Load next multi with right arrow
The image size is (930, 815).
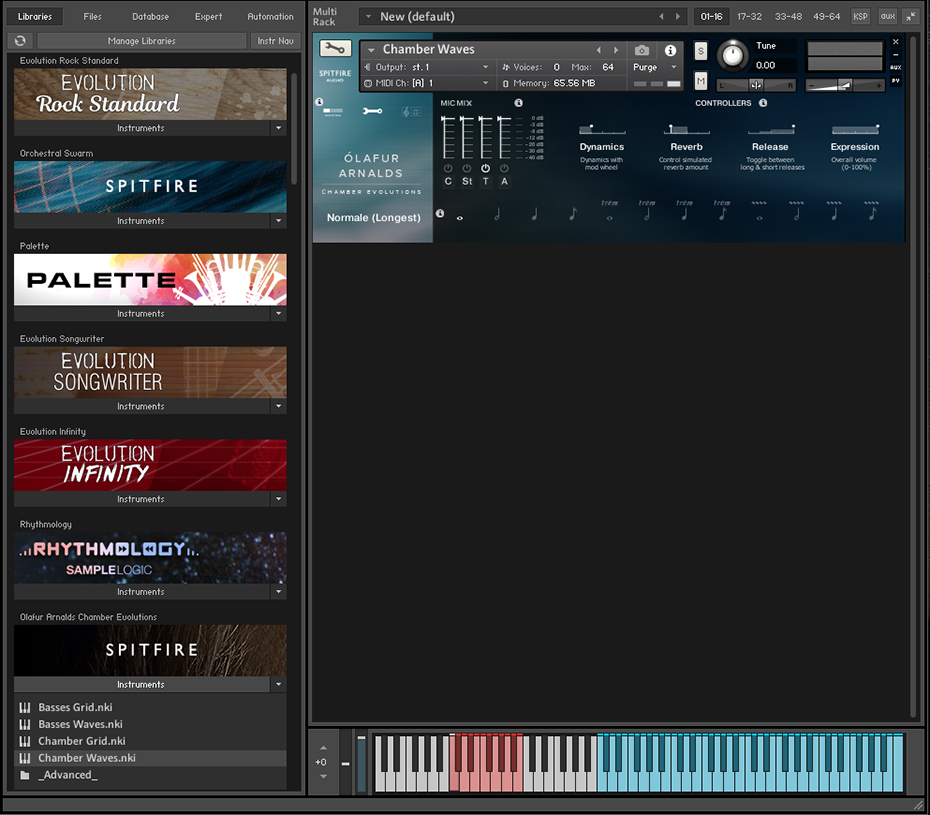point(678,17)
